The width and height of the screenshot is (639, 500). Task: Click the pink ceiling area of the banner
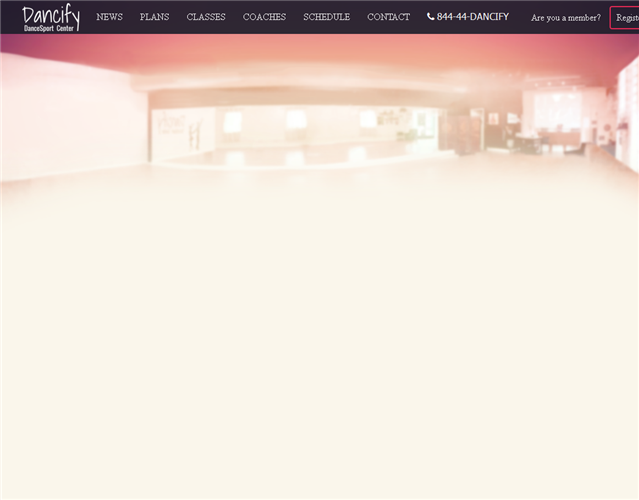(320, 55)
